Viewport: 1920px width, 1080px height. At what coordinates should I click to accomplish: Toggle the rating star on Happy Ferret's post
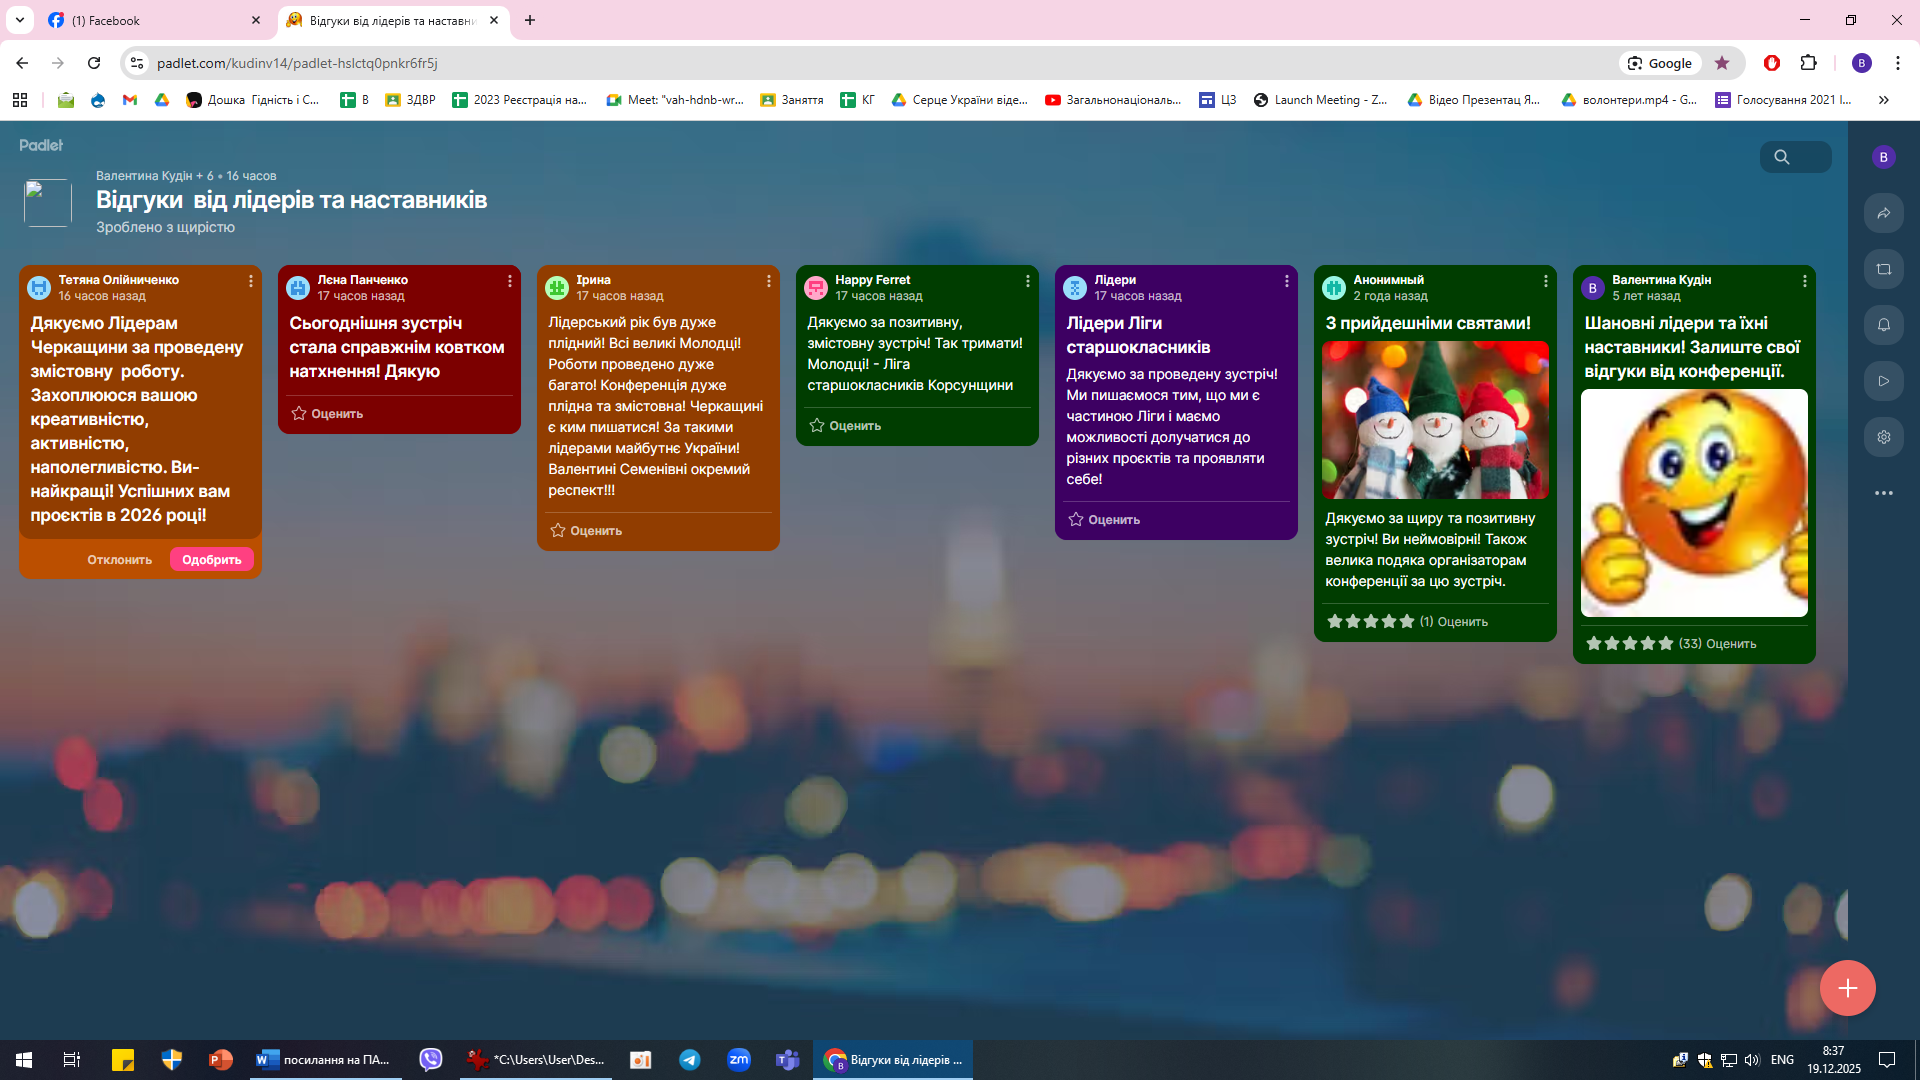click(817, 426)
